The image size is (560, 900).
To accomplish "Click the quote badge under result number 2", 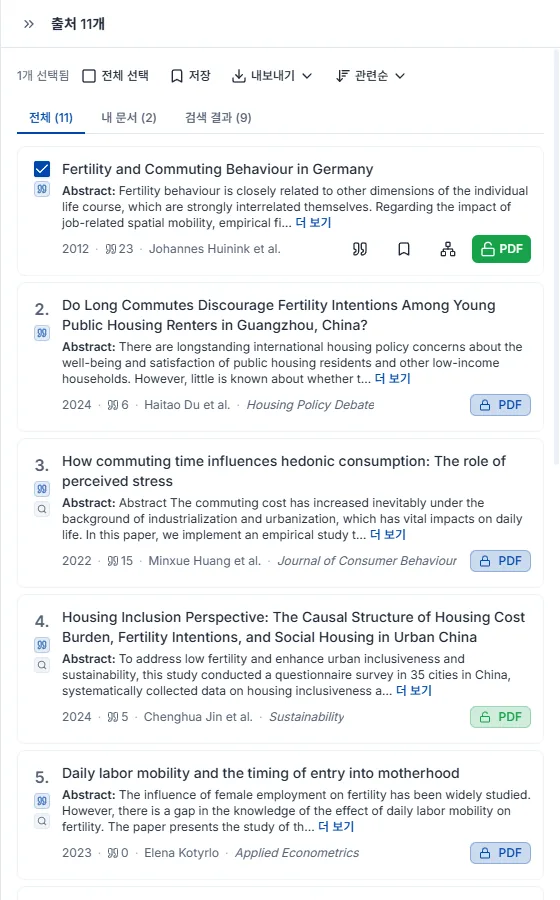I will (42, 333).
